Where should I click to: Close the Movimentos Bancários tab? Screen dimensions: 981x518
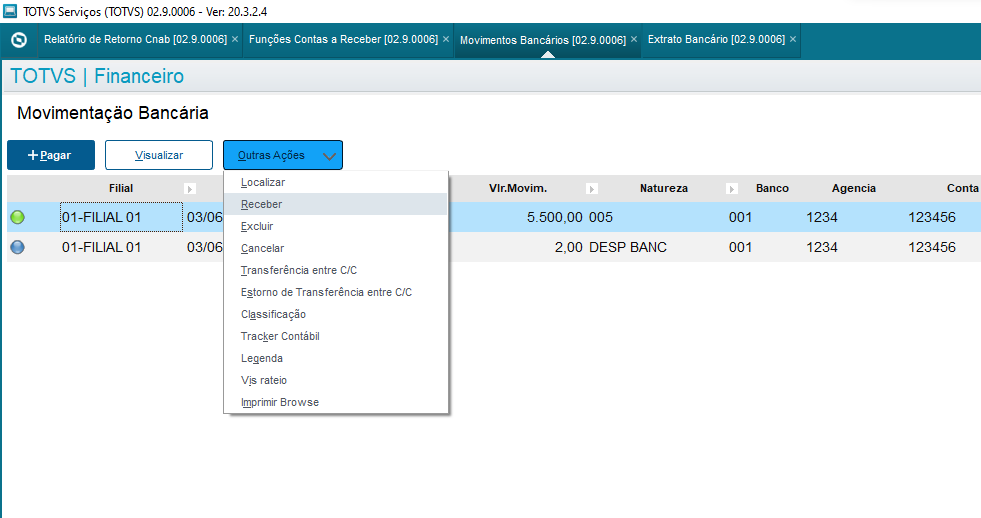tap(634, 39)
